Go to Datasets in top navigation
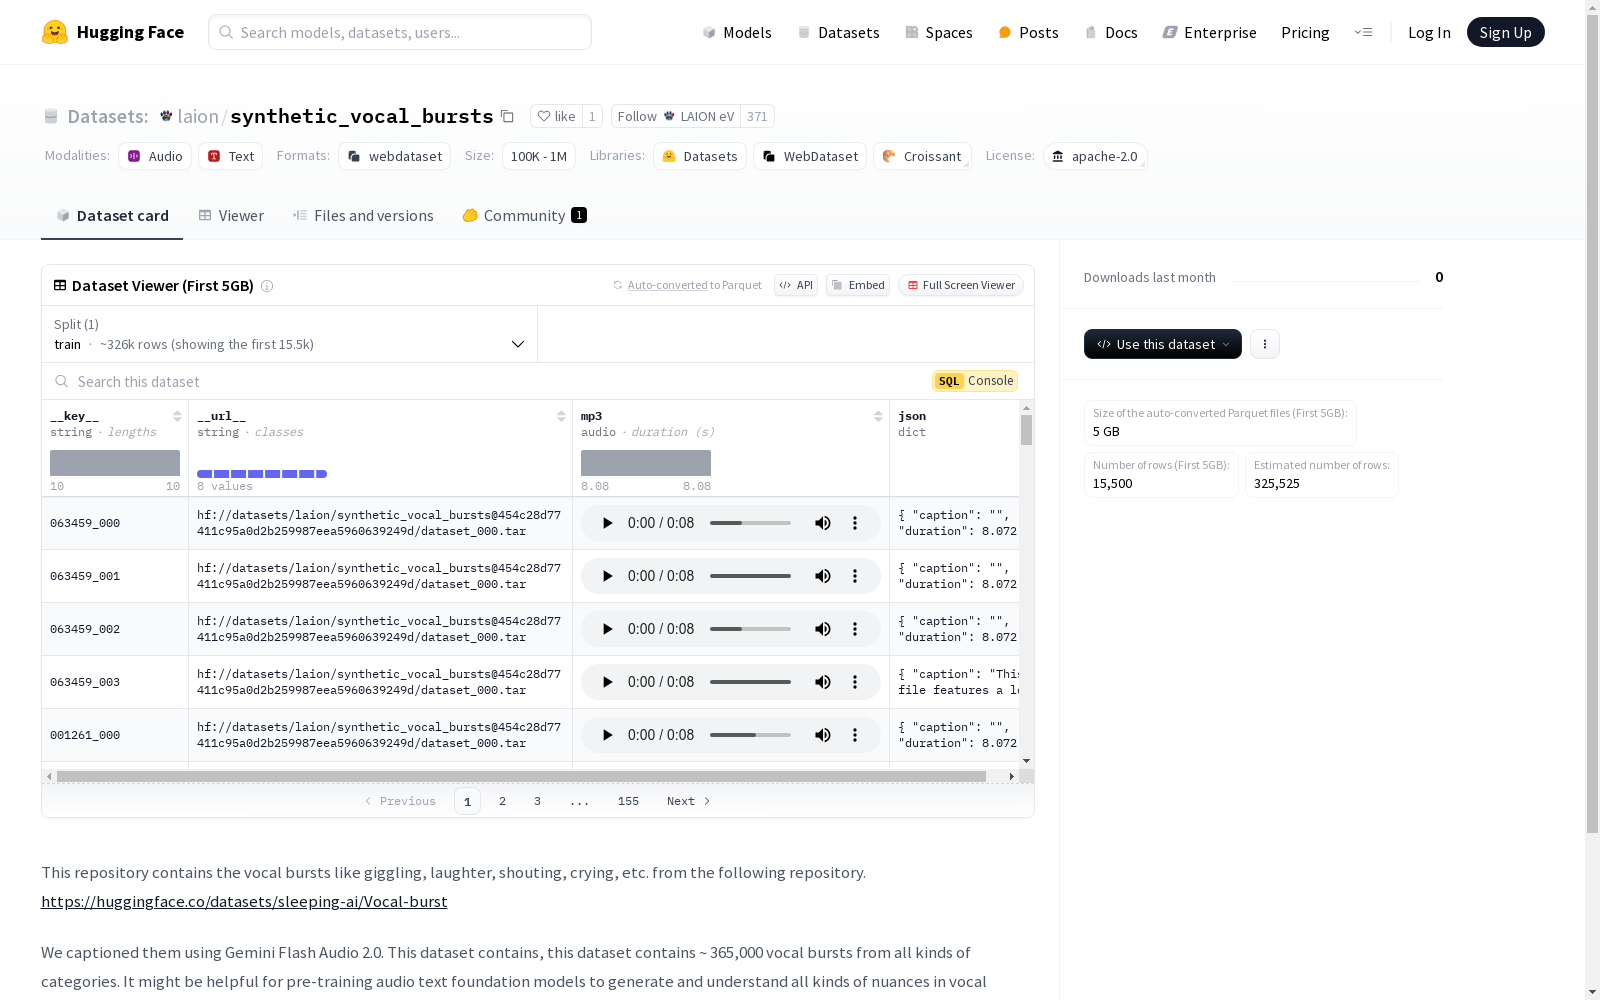This screenshot has height=1000, width=1600. pyautogui.click(x=838, y=32)
